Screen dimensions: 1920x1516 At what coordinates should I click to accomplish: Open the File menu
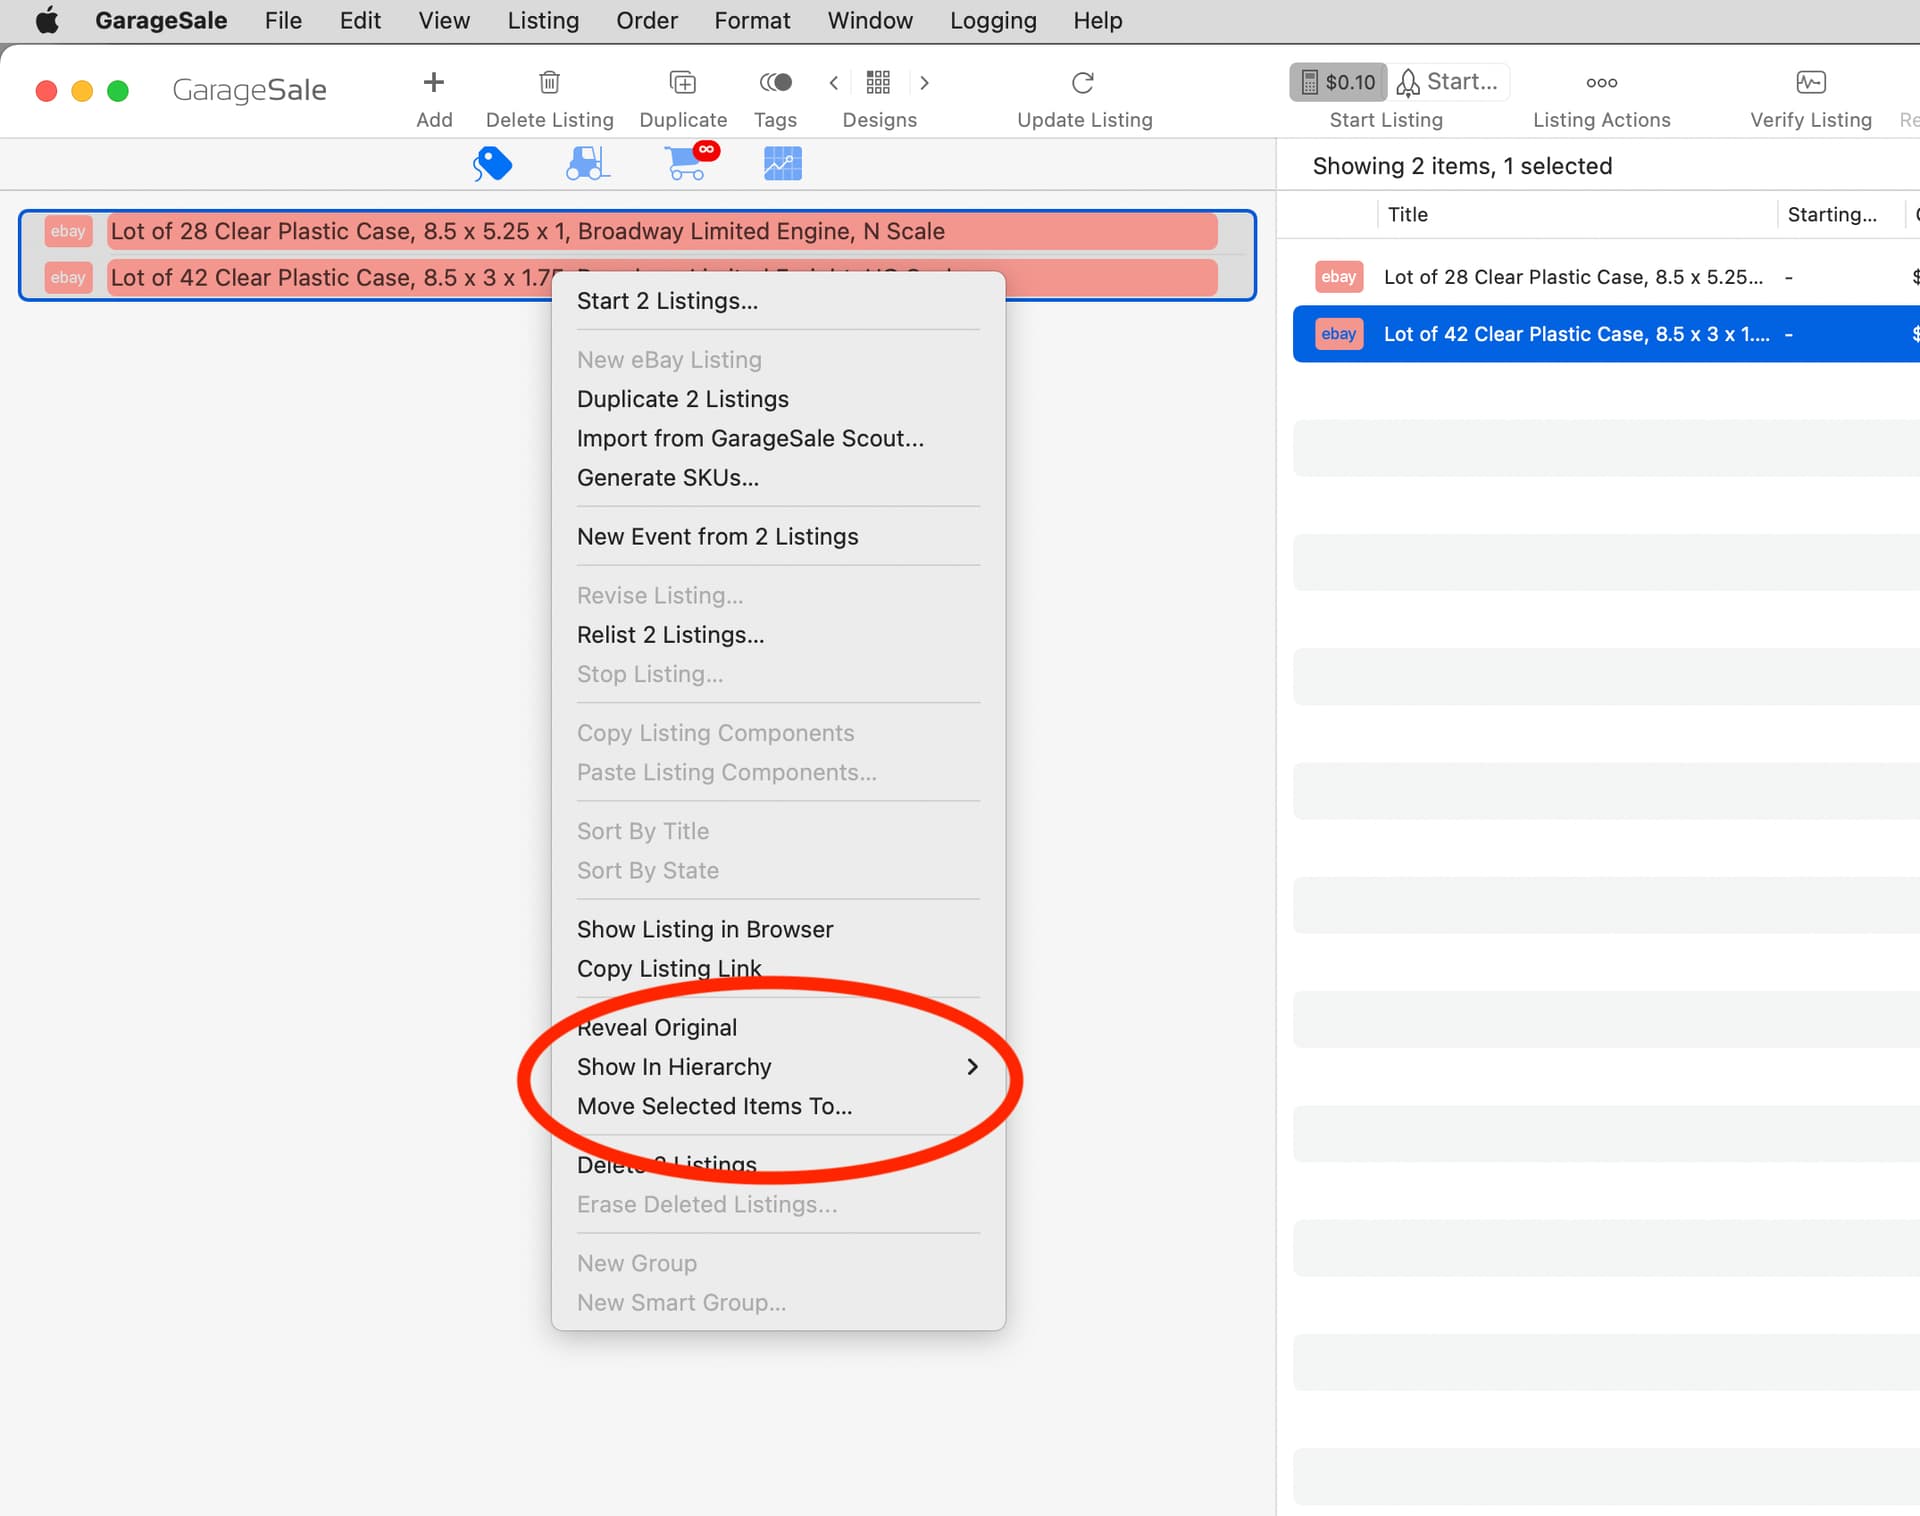[x=283, y=21]
